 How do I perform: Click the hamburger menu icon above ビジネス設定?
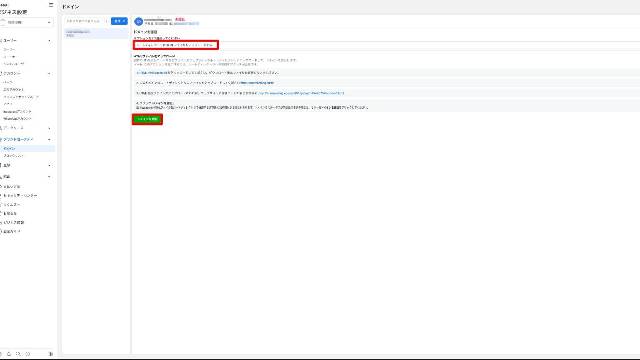coord(51,5)
